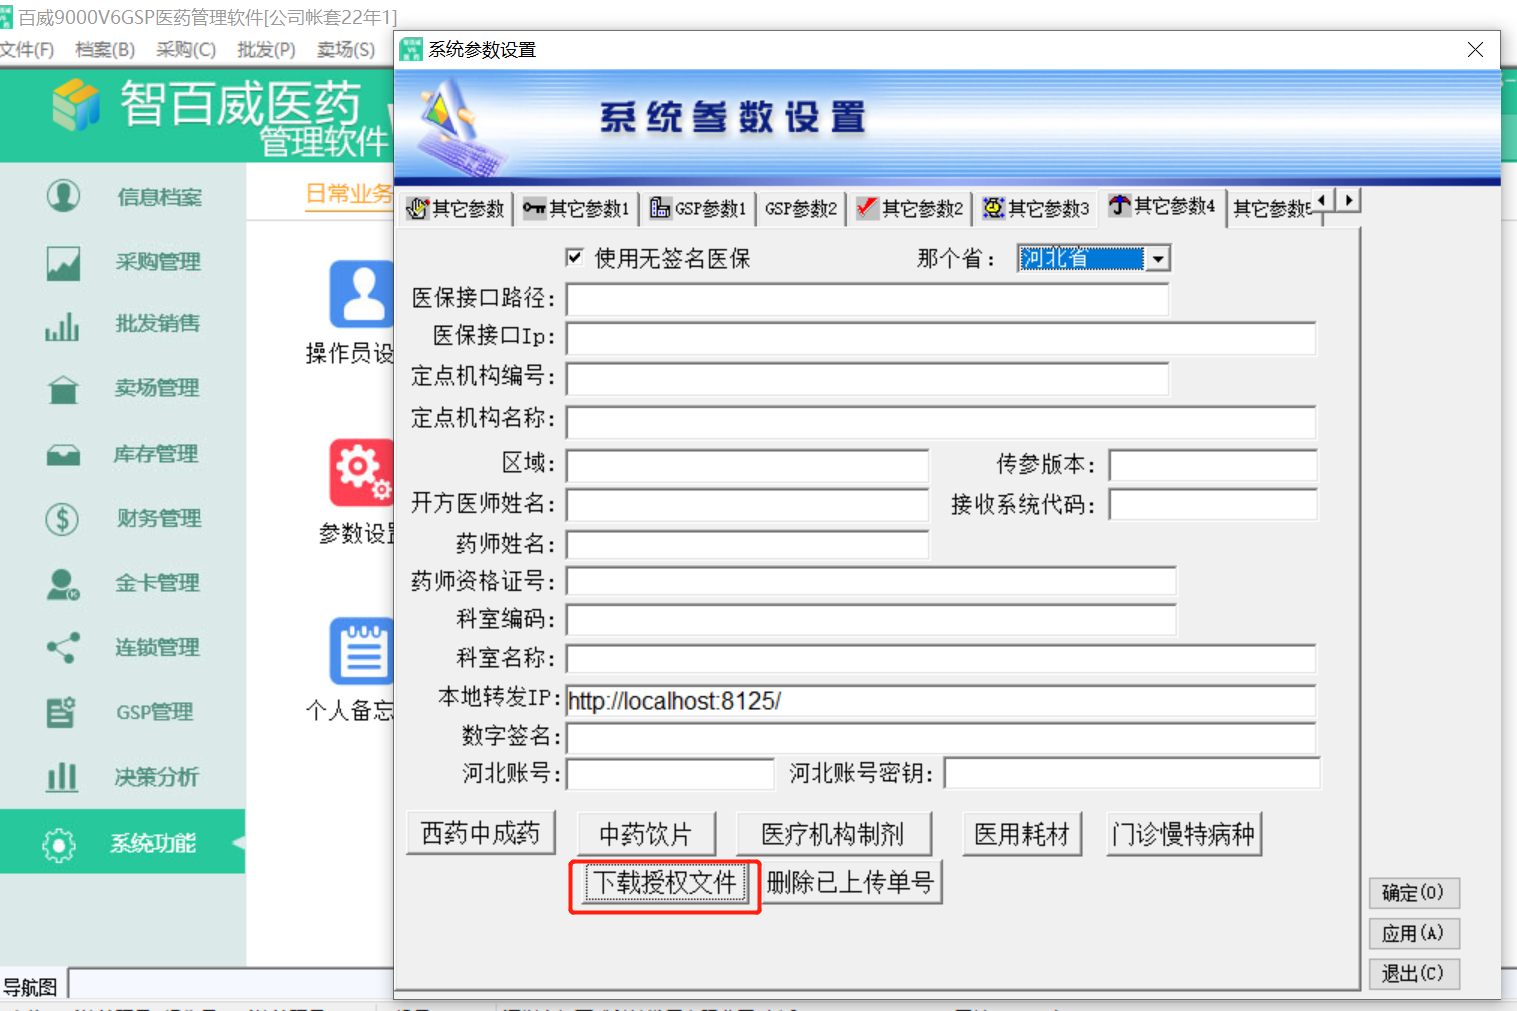This screenshot has height=1011, width=1517.
Task: Click the 信息档案 sidebar icon
Action: coord(63,196)
